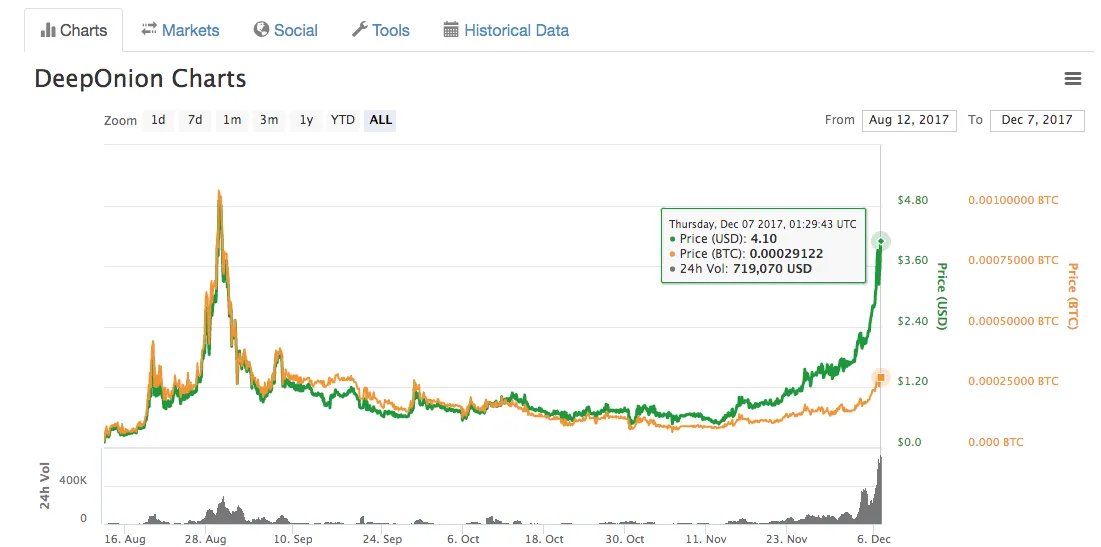Click the 0.00050000 BTC axis label
Image resolution: width=1101 pixels, height=547 pixels.
(1013, 321)
